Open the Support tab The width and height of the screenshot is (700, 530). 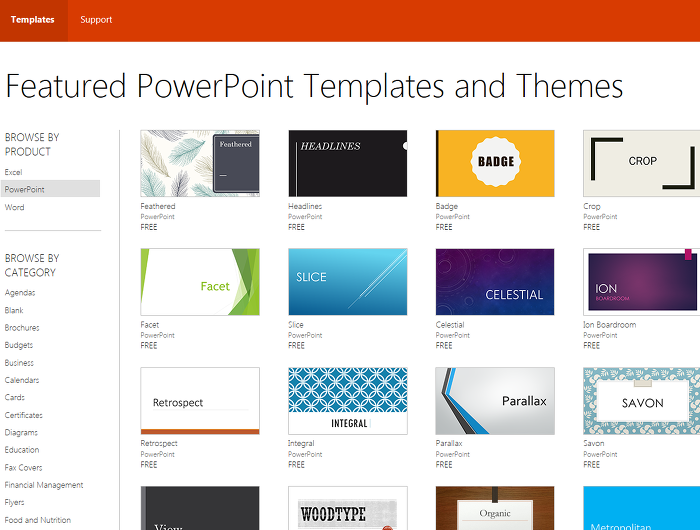click(x=96, y=20)
